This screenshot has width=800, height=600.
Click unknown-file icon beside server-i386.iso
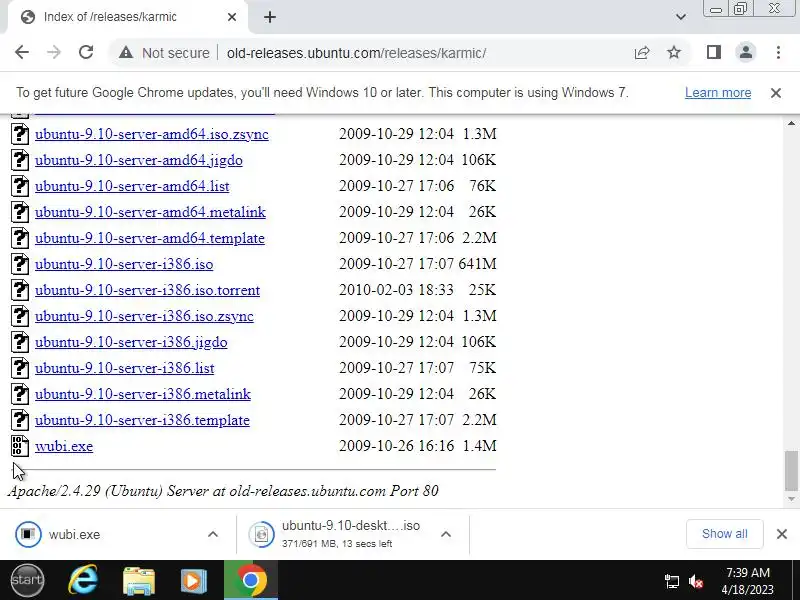[20, 263]
